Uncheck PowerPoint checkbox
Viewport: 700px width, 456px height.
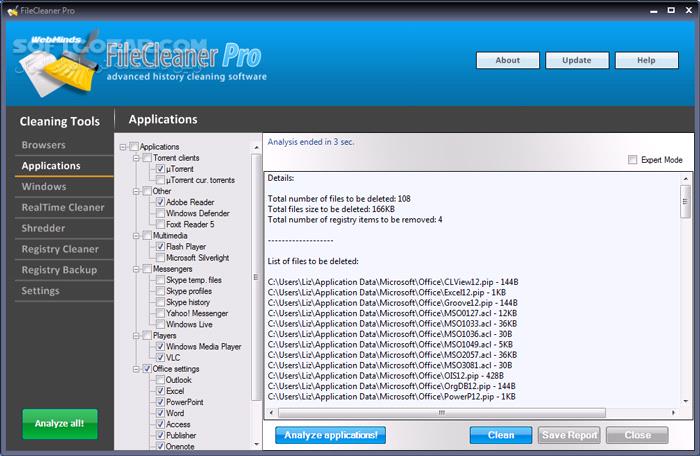tap(160, 402)
